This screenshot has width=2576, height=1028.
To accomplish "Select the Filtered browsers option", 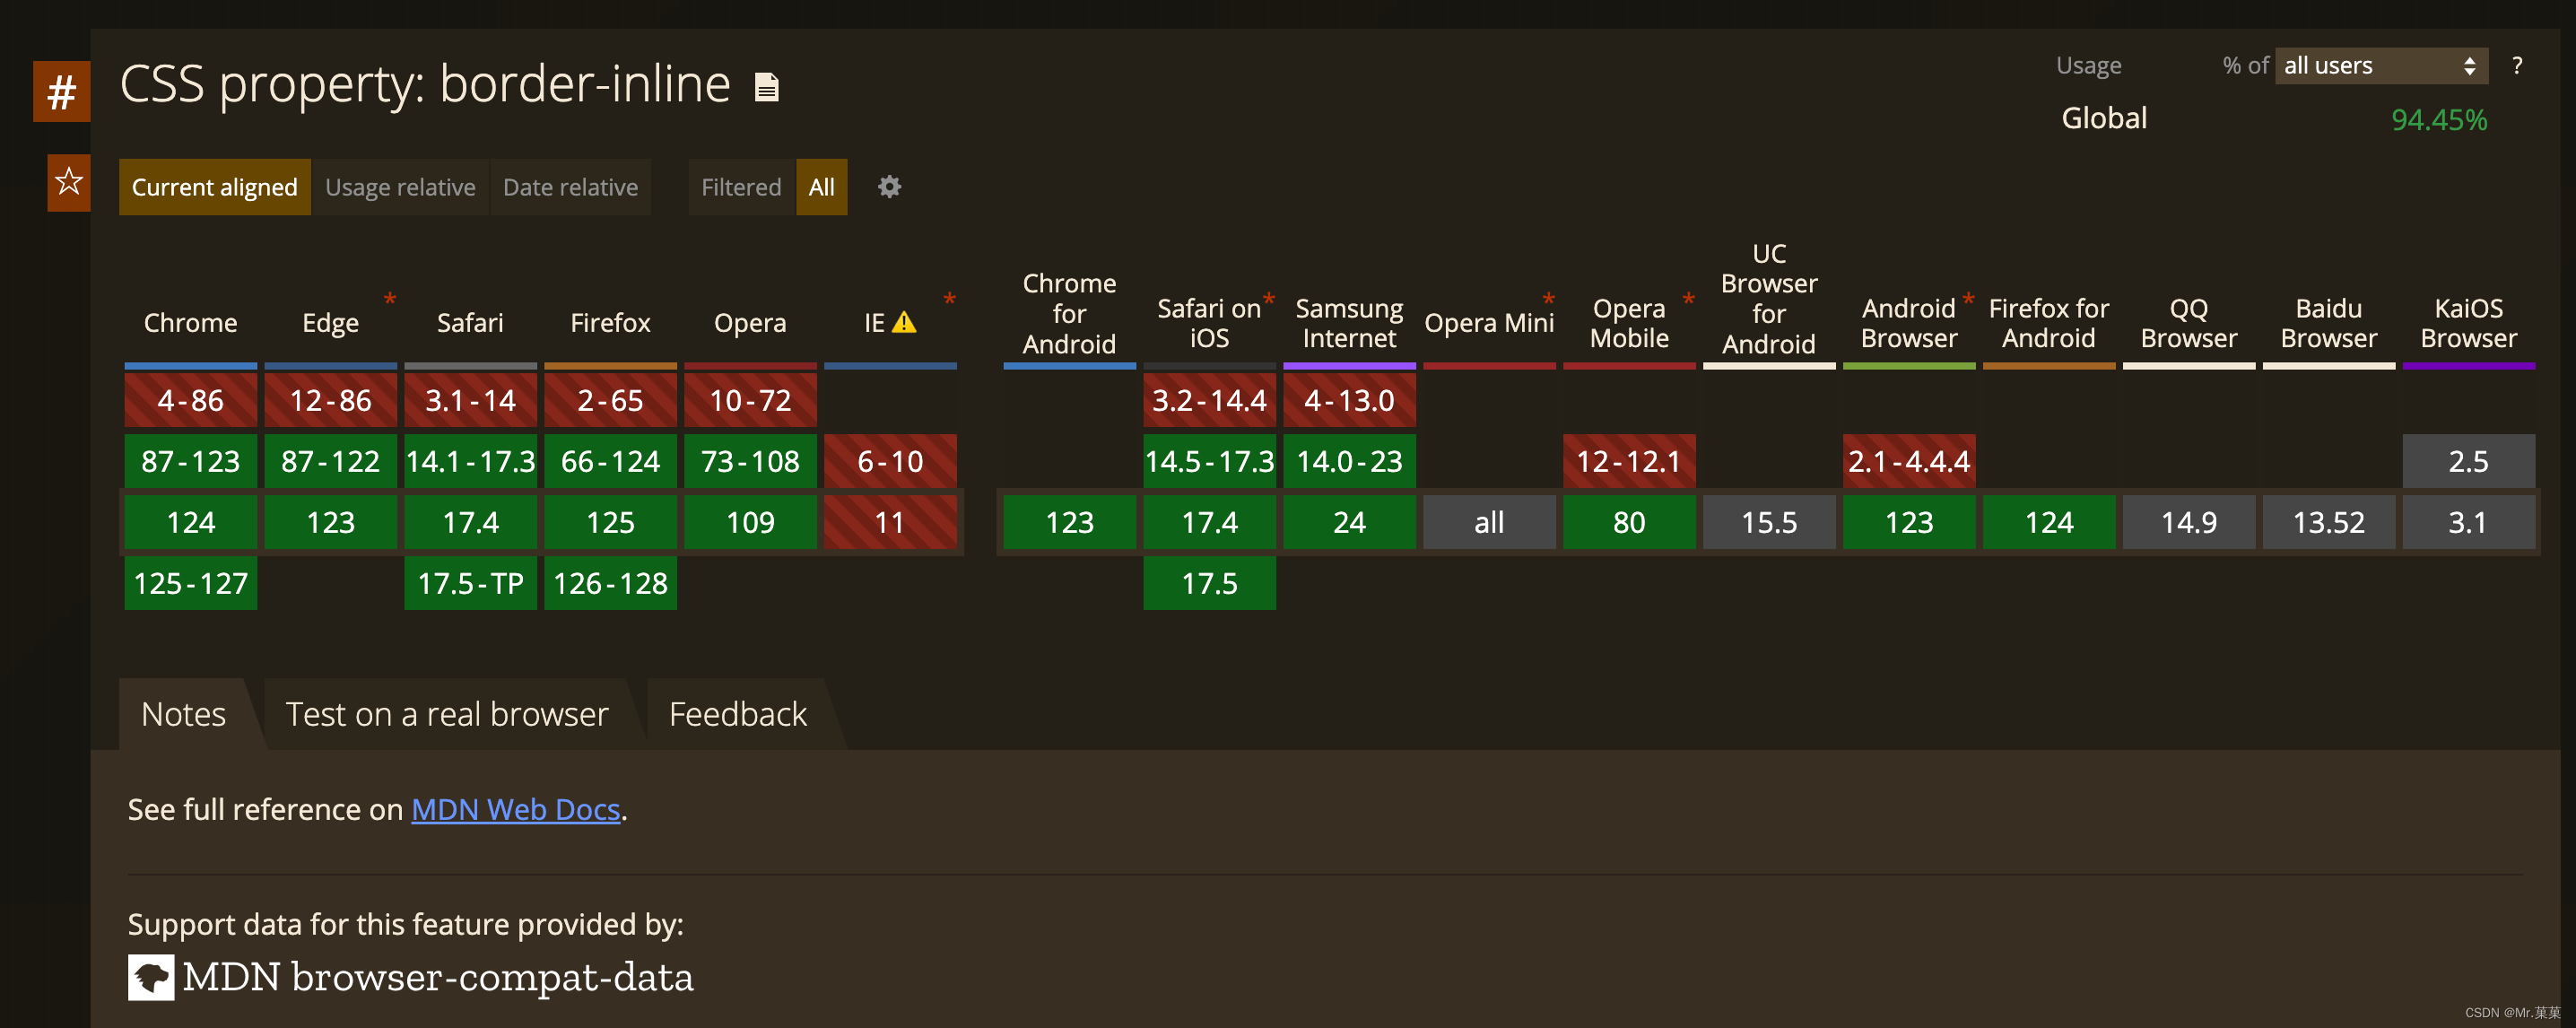I will (x=741, y=187).
